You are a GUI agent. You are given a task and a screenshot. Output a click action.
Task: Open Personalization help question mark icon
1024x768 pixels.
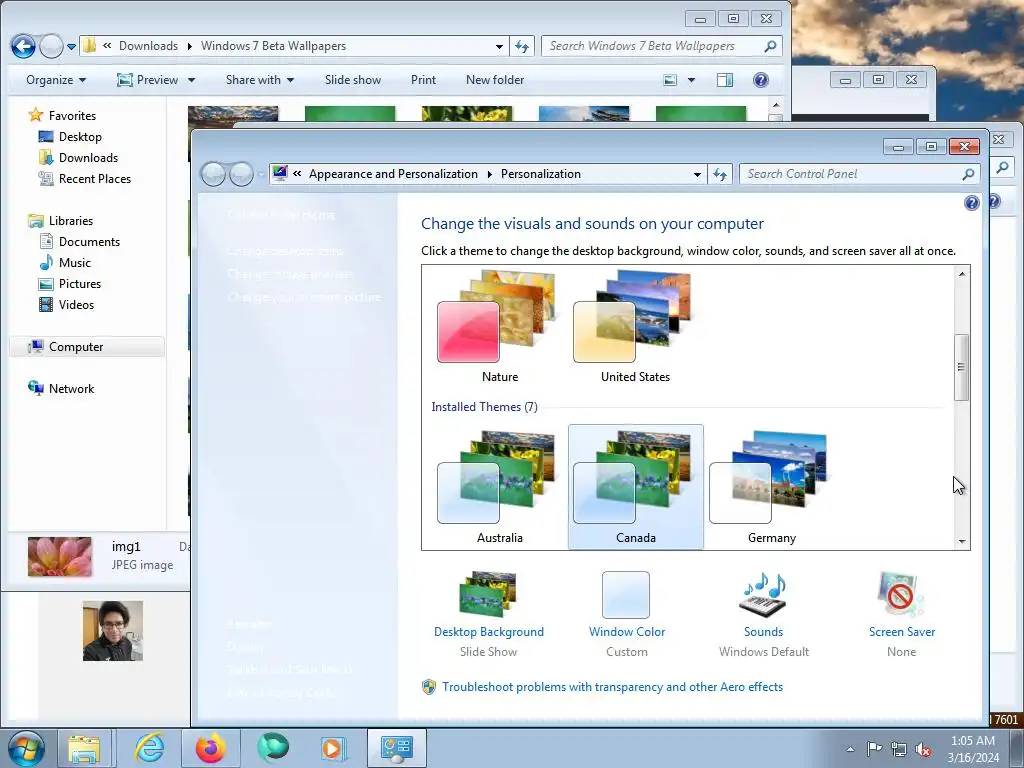971,203
